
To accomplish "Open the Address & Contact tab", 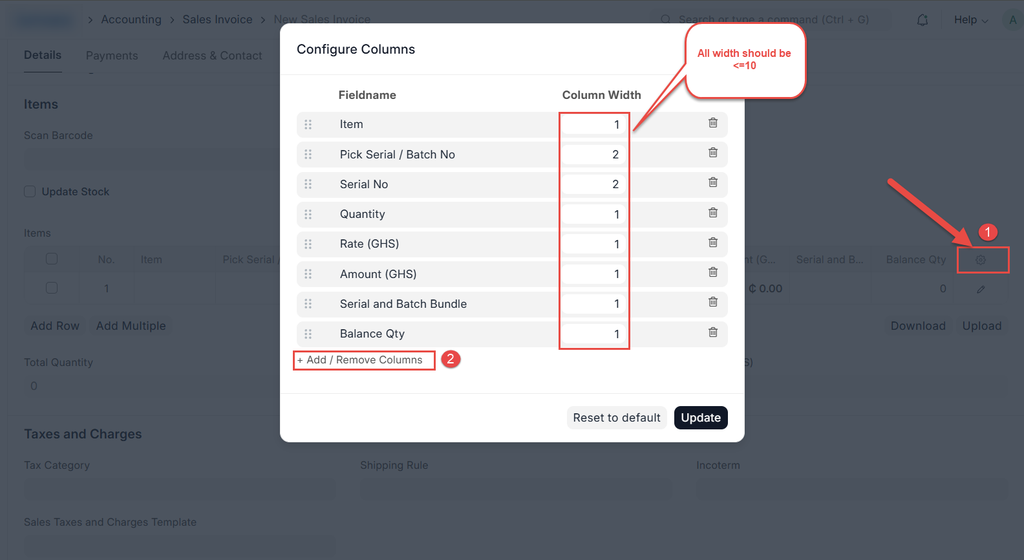I will 212,56.
